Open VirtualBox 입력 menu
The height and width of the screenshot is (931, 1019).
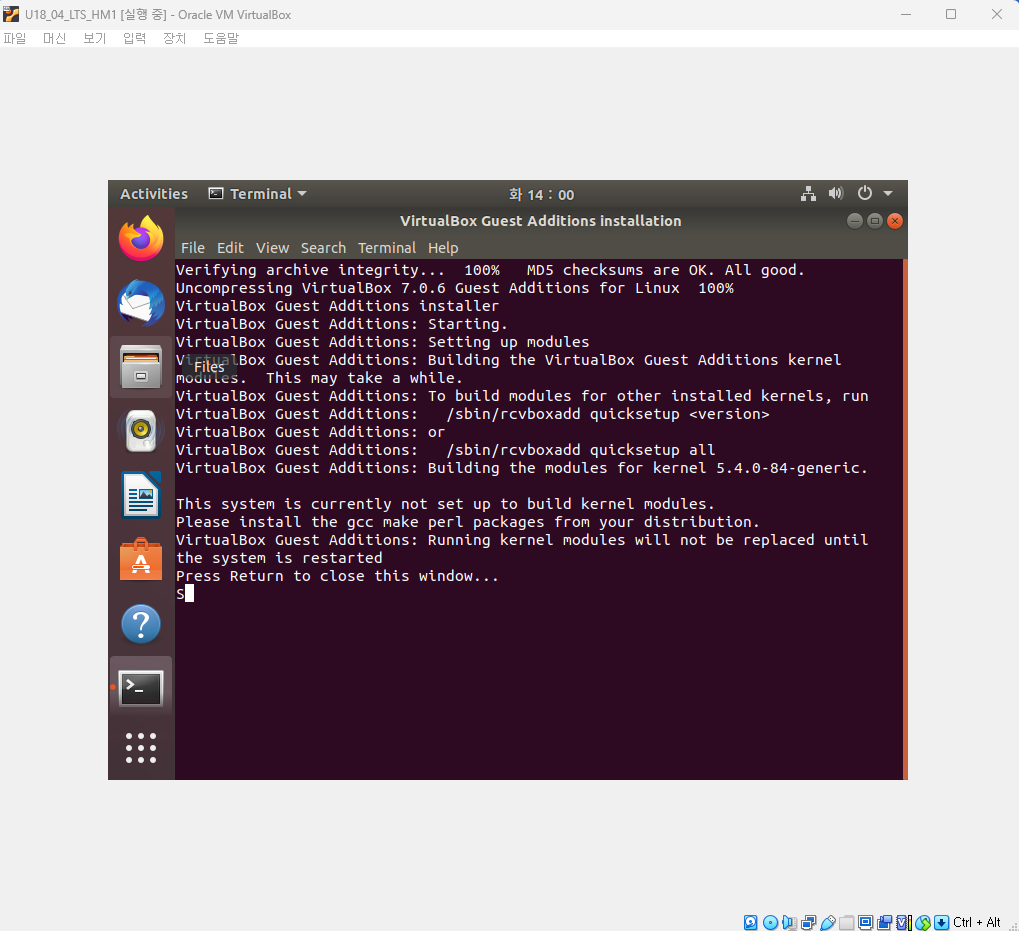[135, 38]
